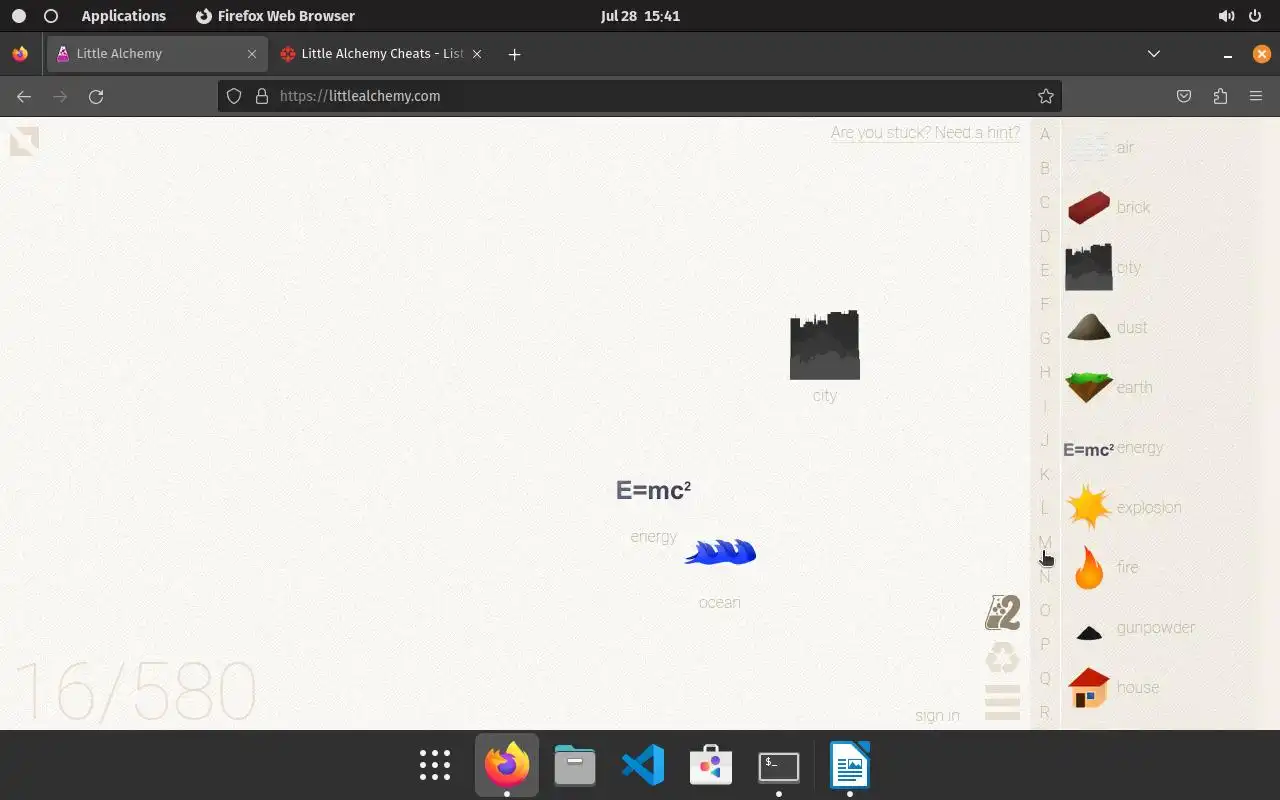This screenshot has height=800, width=1280.
Task: Close the Little Alchemy Cheats tab
Action: point(477,54)
